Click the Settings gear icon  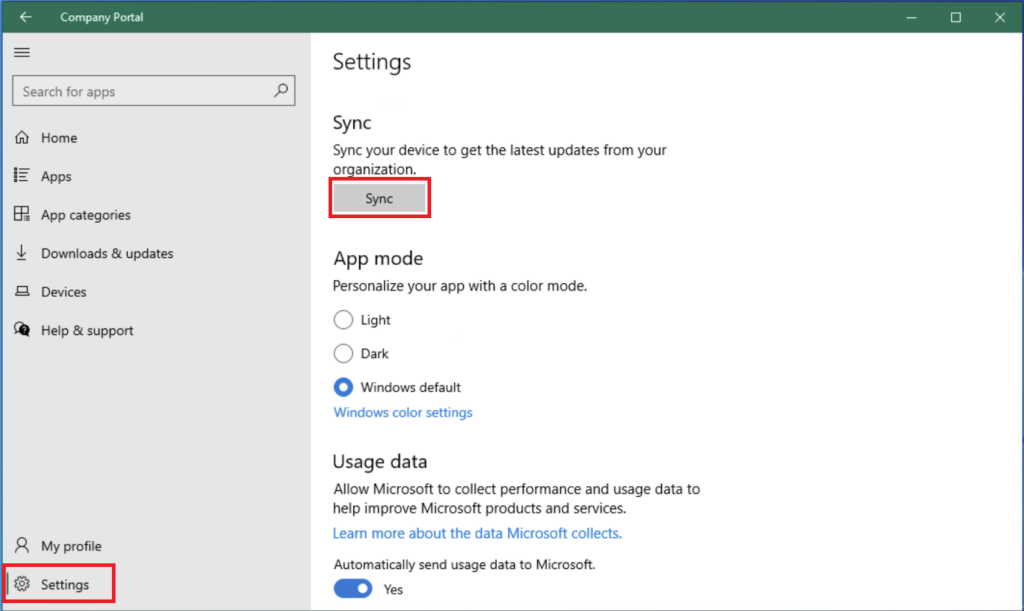coord(23,585)
